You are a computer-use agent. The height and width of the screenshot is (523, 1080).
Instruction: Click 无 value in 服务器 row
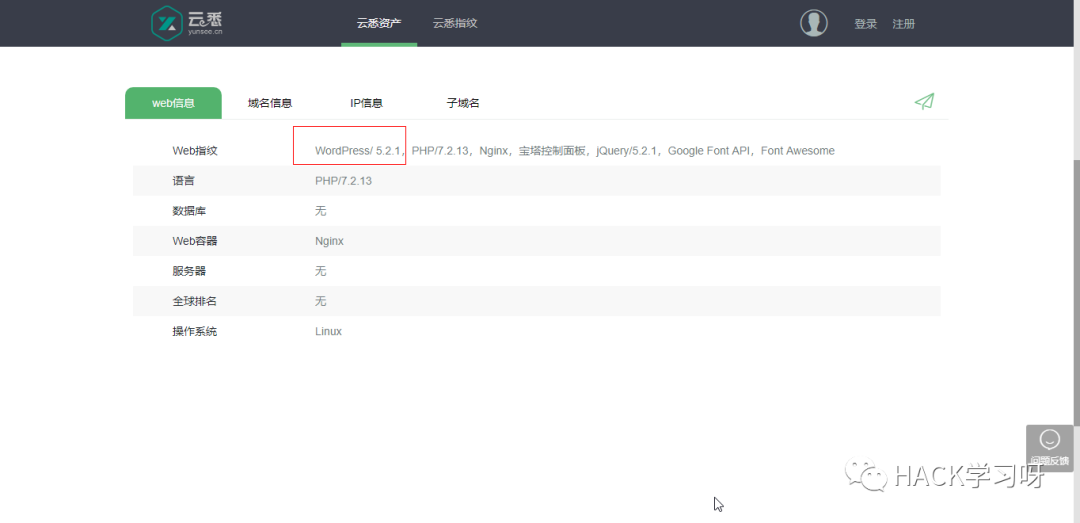[x=320, y=271]
